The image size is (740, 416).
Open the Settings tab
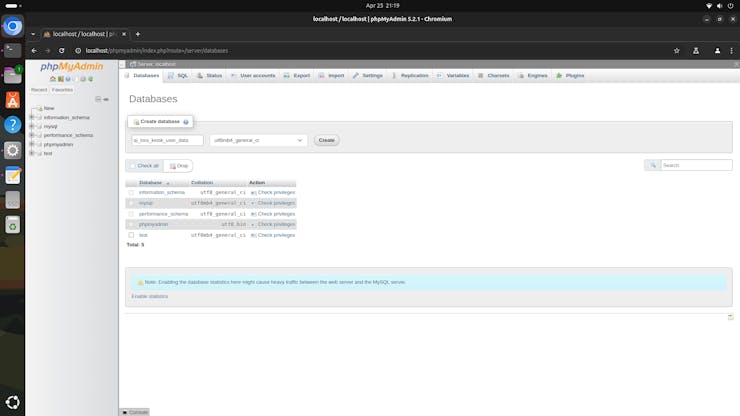pyautogui.click(x=368, y=76)
